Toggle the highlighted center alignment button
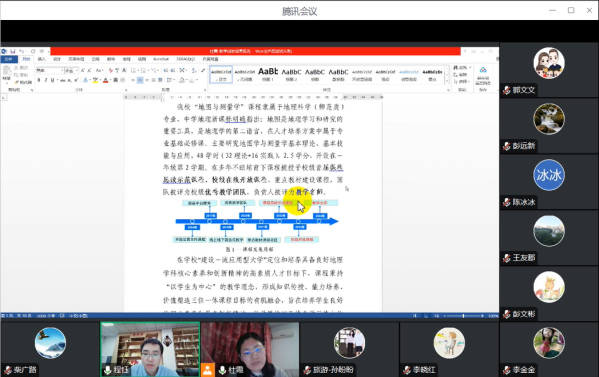This screenshot has width=599, height=377. [x=140, y=80]
